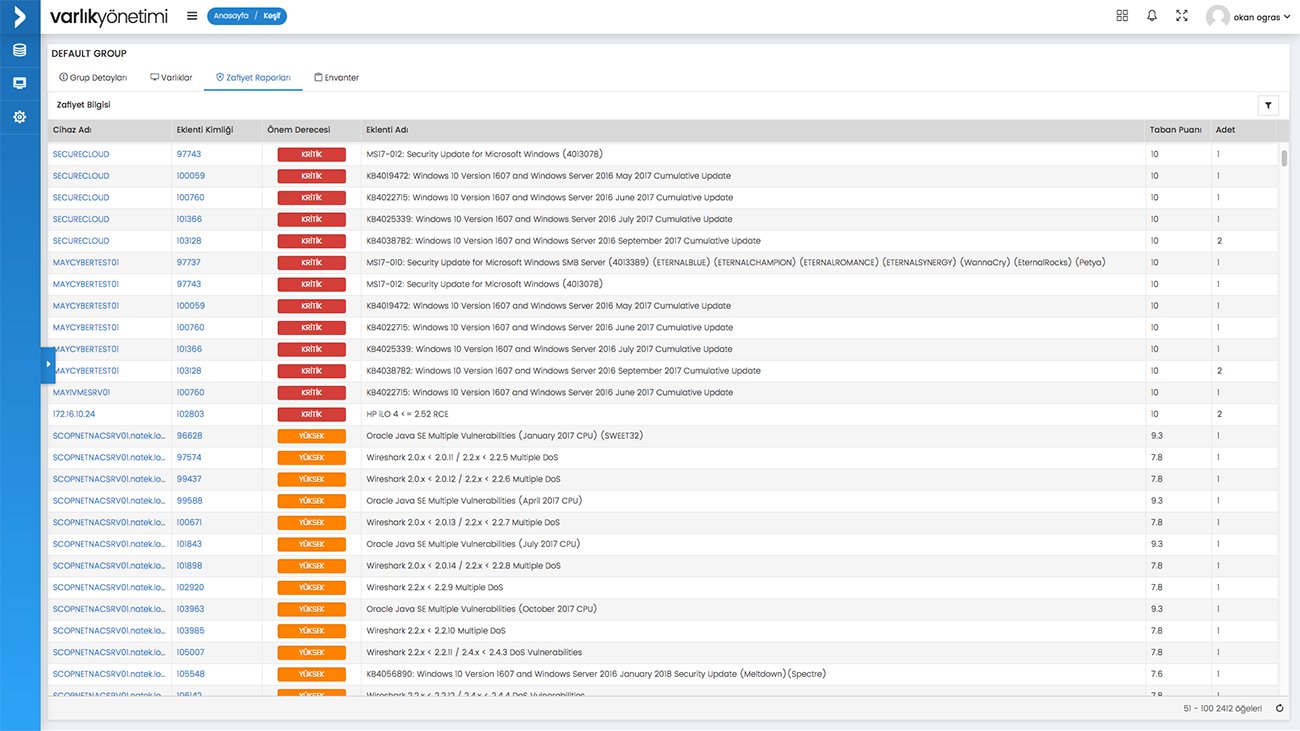Open settings gear in left sidebar

click(x=20, y=117)
